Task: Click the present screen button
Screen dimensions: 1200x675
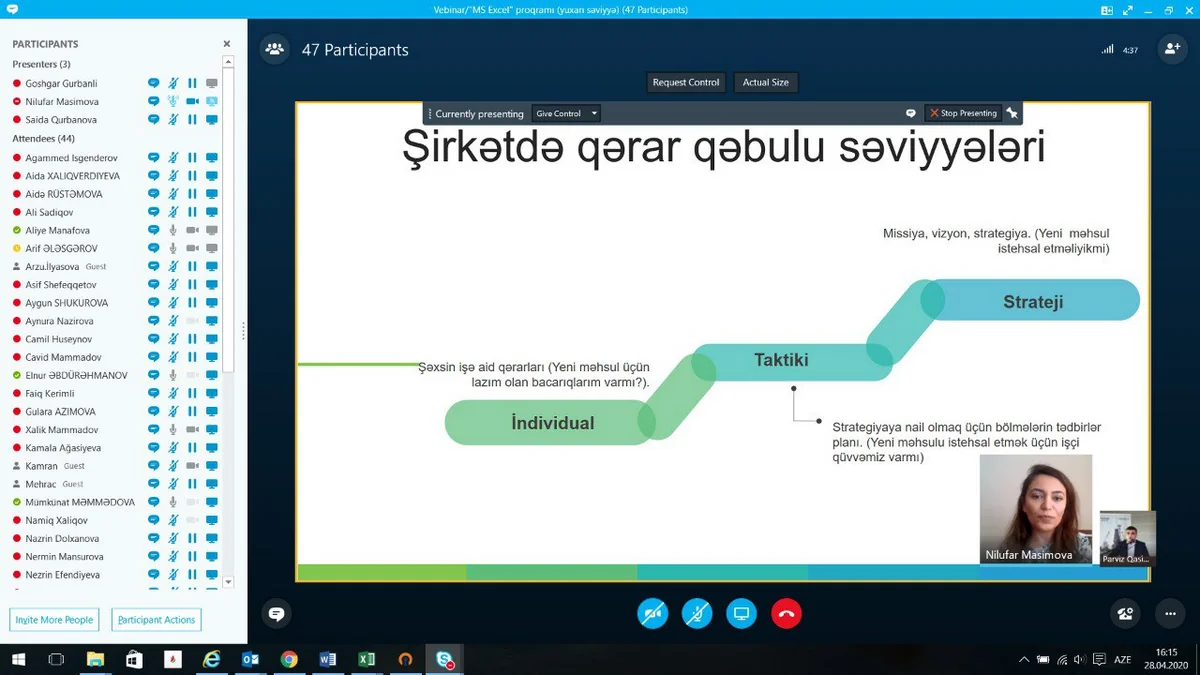Action: [x=742, y=614]
